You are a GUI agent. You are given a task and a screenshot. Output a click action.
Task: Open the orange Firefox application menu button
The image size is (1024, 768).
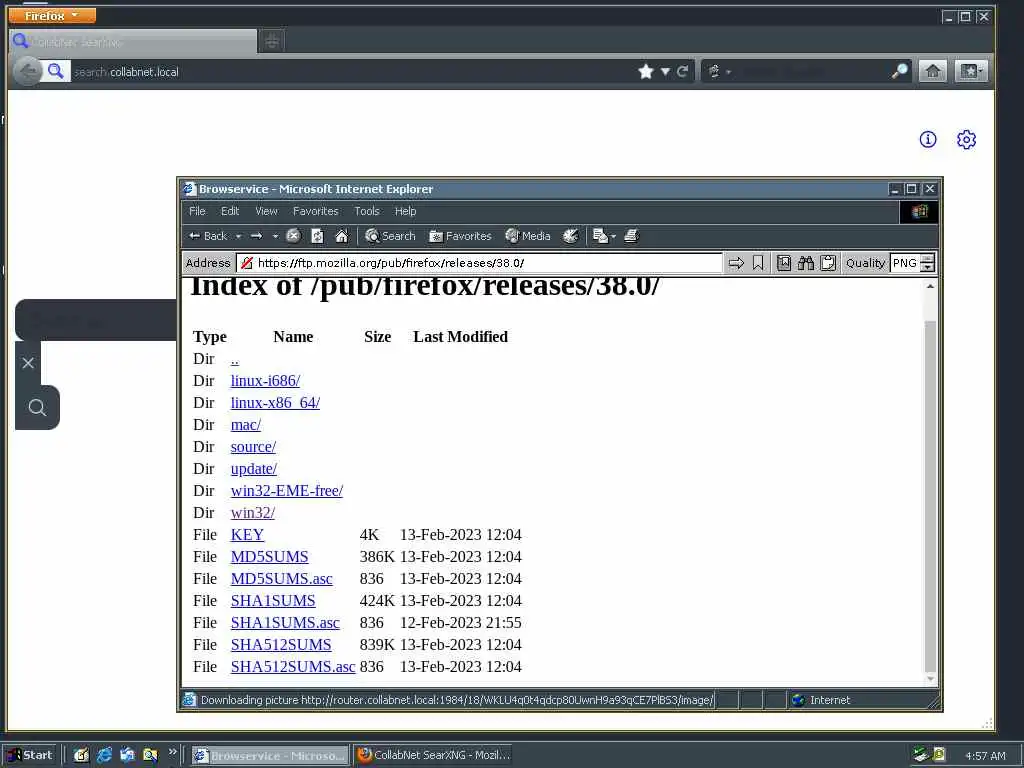point(52,15)
